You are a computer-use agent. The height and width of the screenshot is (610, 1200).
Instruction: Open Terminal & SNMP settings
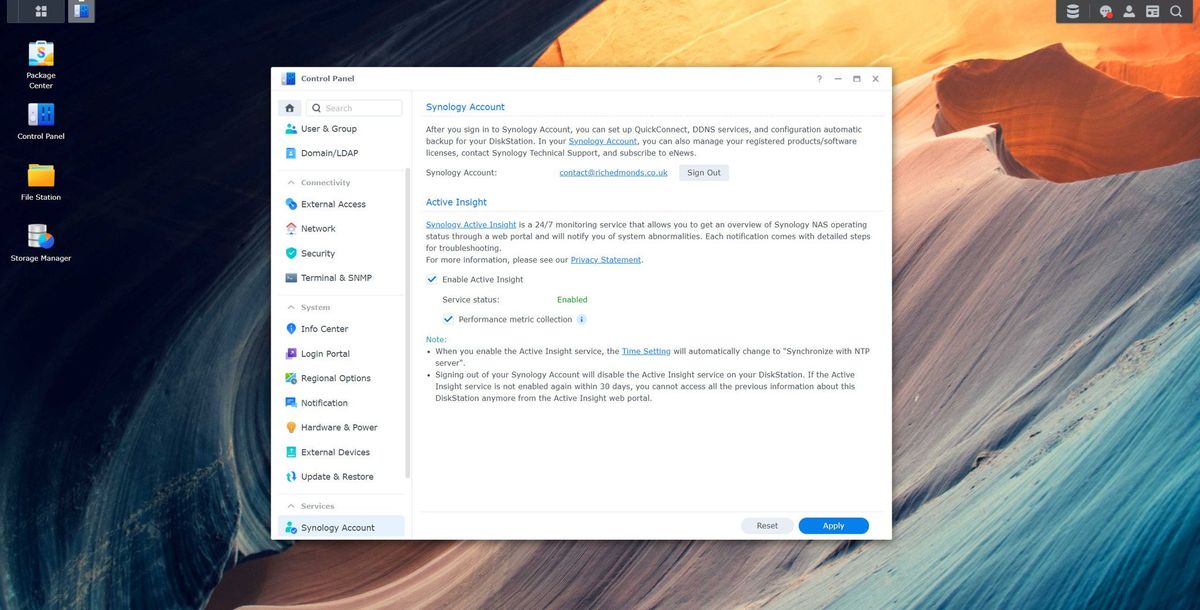tap(338, 277)
